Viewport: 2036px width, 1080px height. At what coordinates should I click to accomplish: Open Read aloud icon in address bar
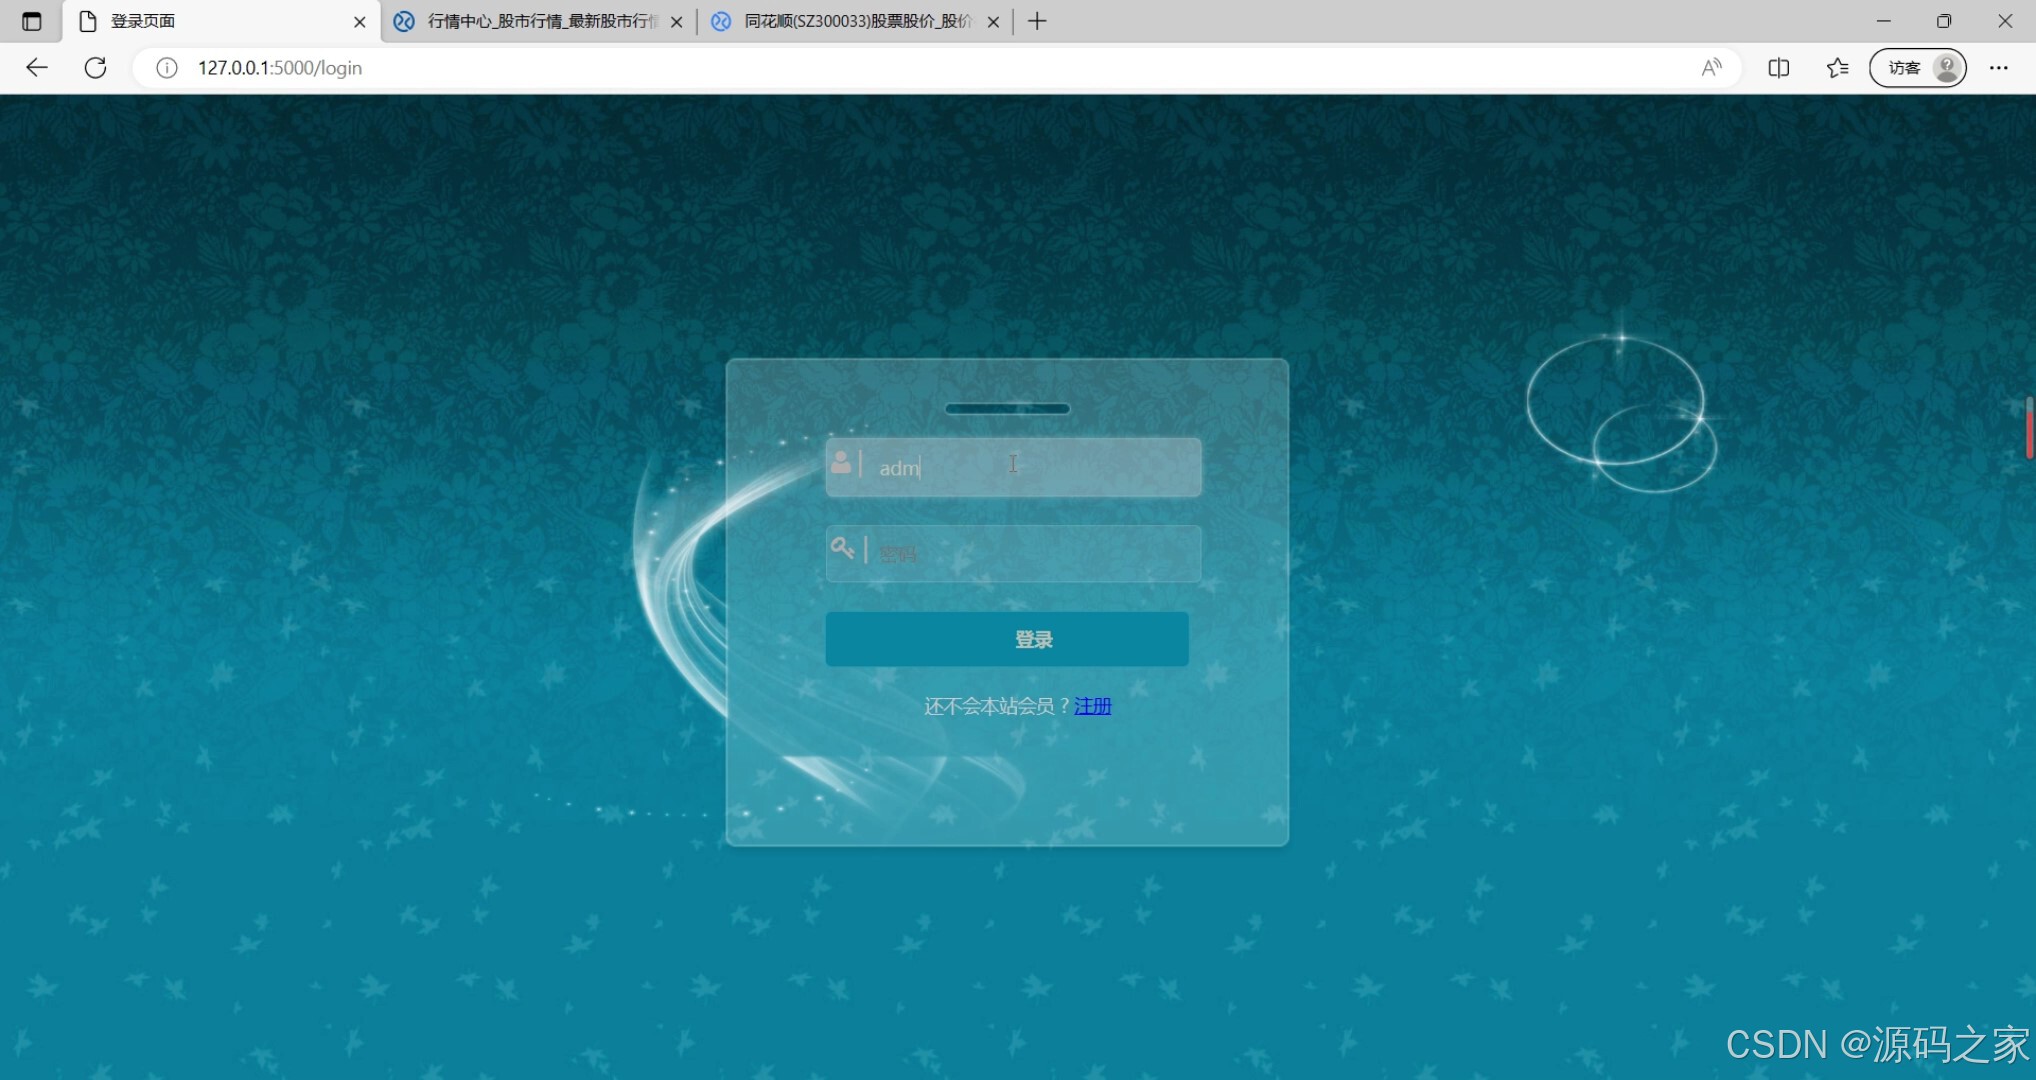coord(1711,68)
